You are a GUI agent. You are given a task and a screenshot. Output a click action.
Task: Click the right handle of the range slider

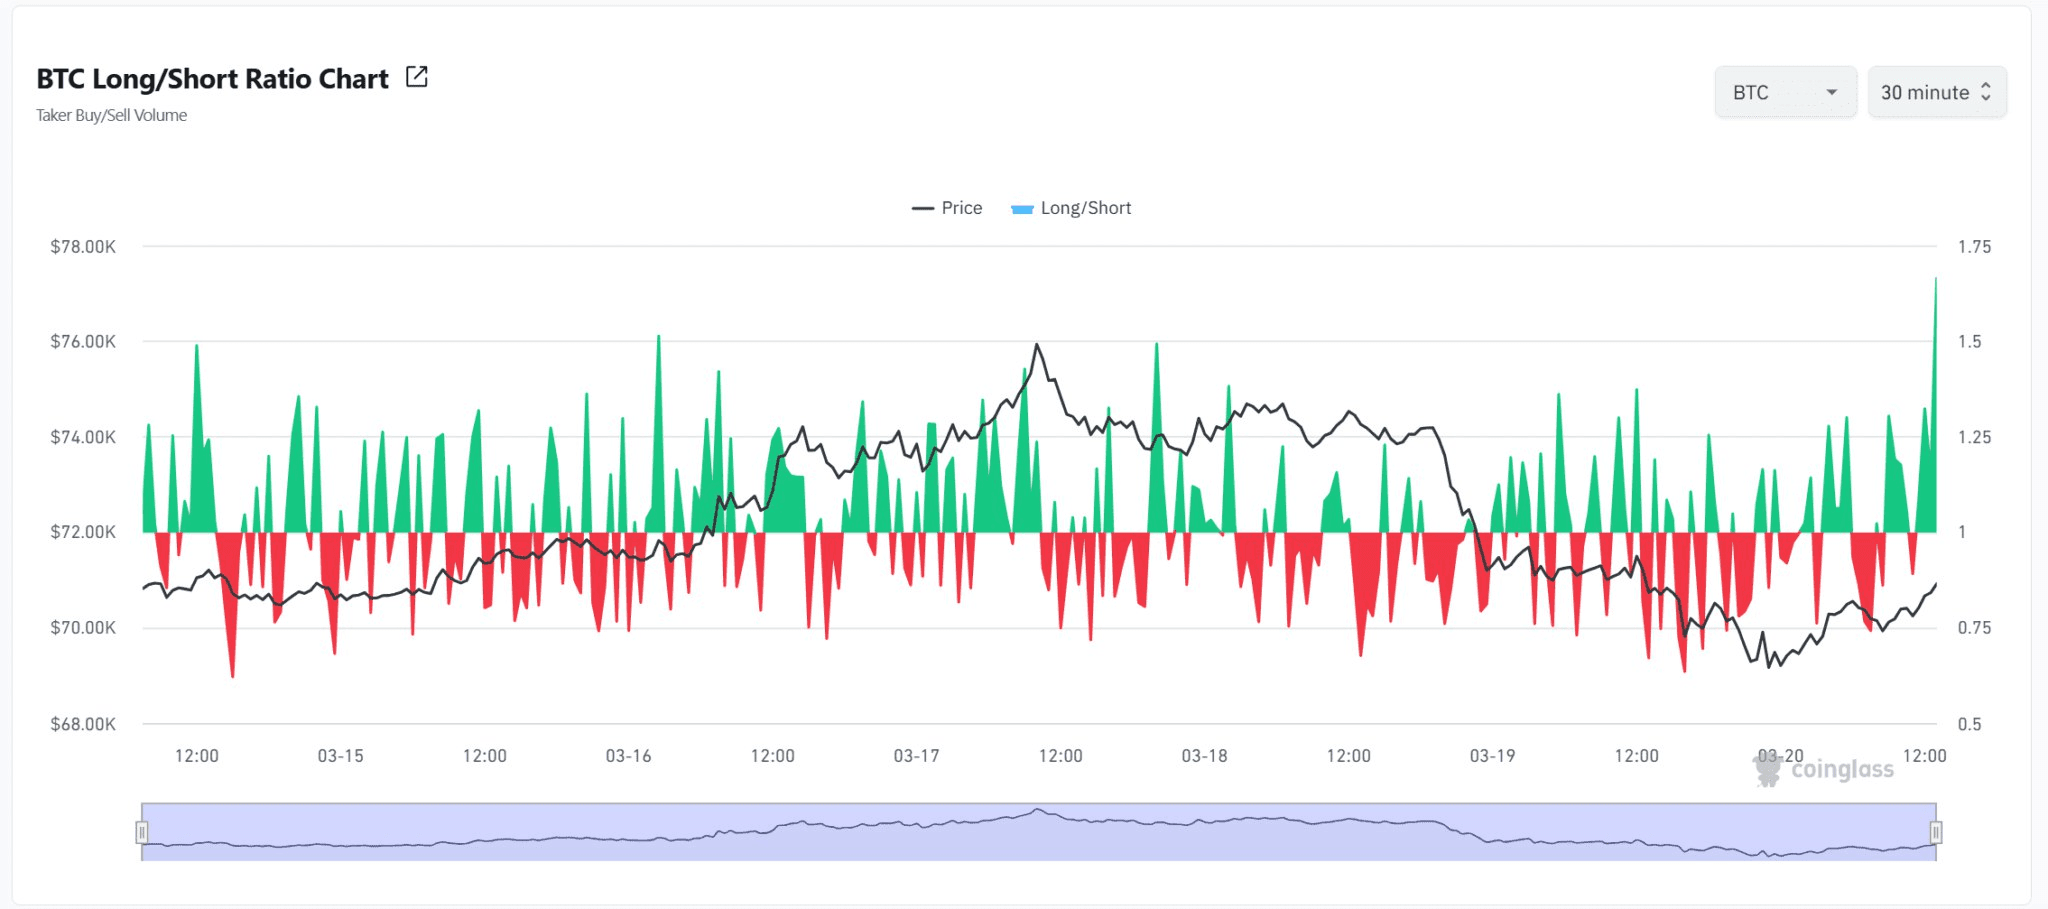tap(1936, 832)
